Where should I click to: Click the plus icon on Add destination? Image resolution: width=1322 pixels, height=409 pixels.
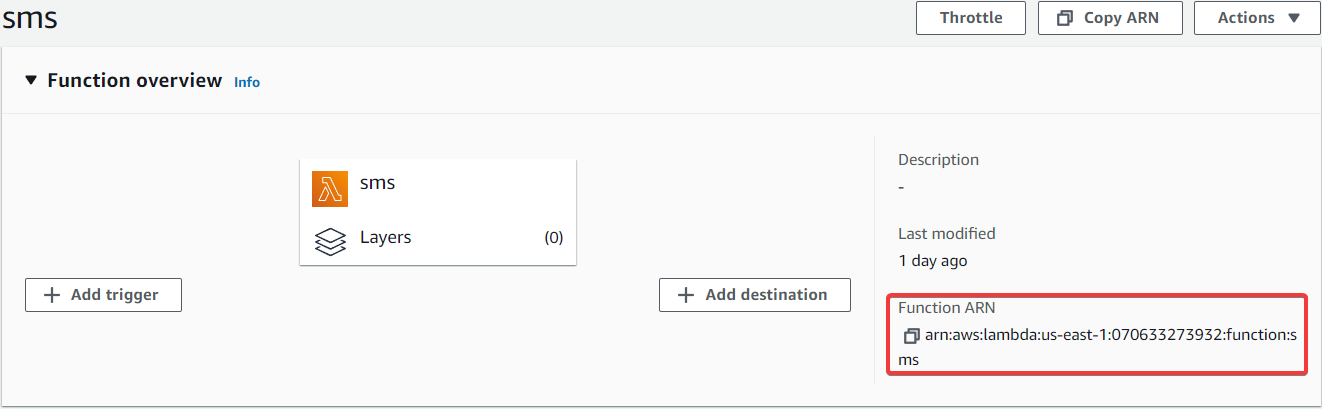click(x=686, y=295)
